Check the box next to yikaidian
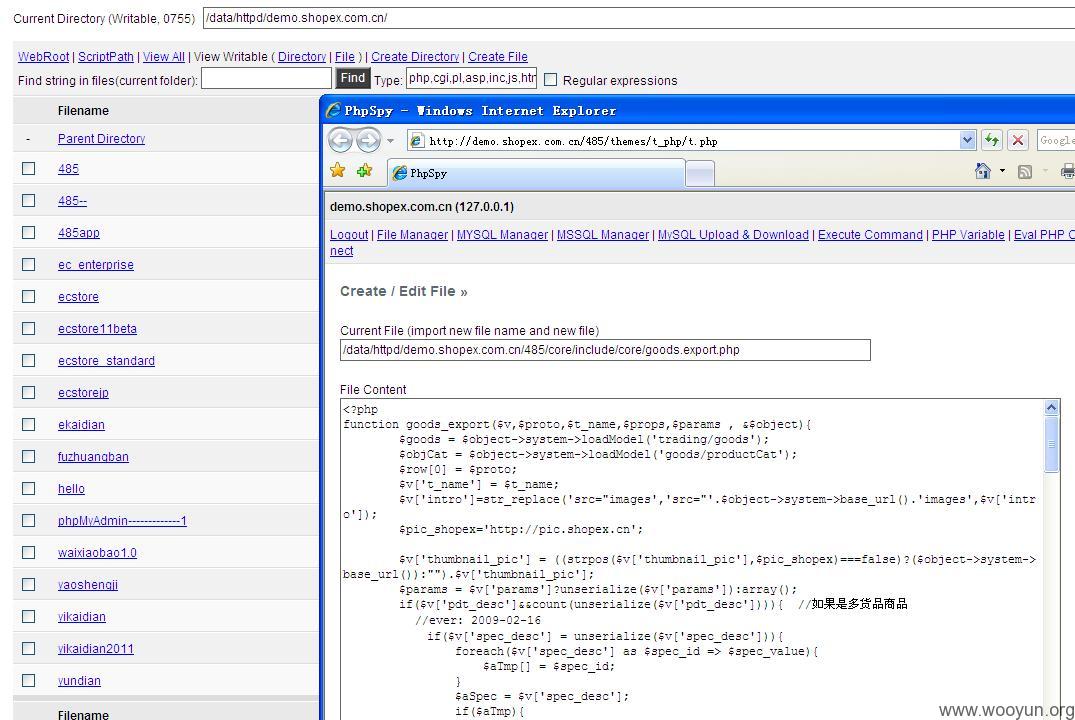The image size is (1075, 720). (x=29, y=616)
